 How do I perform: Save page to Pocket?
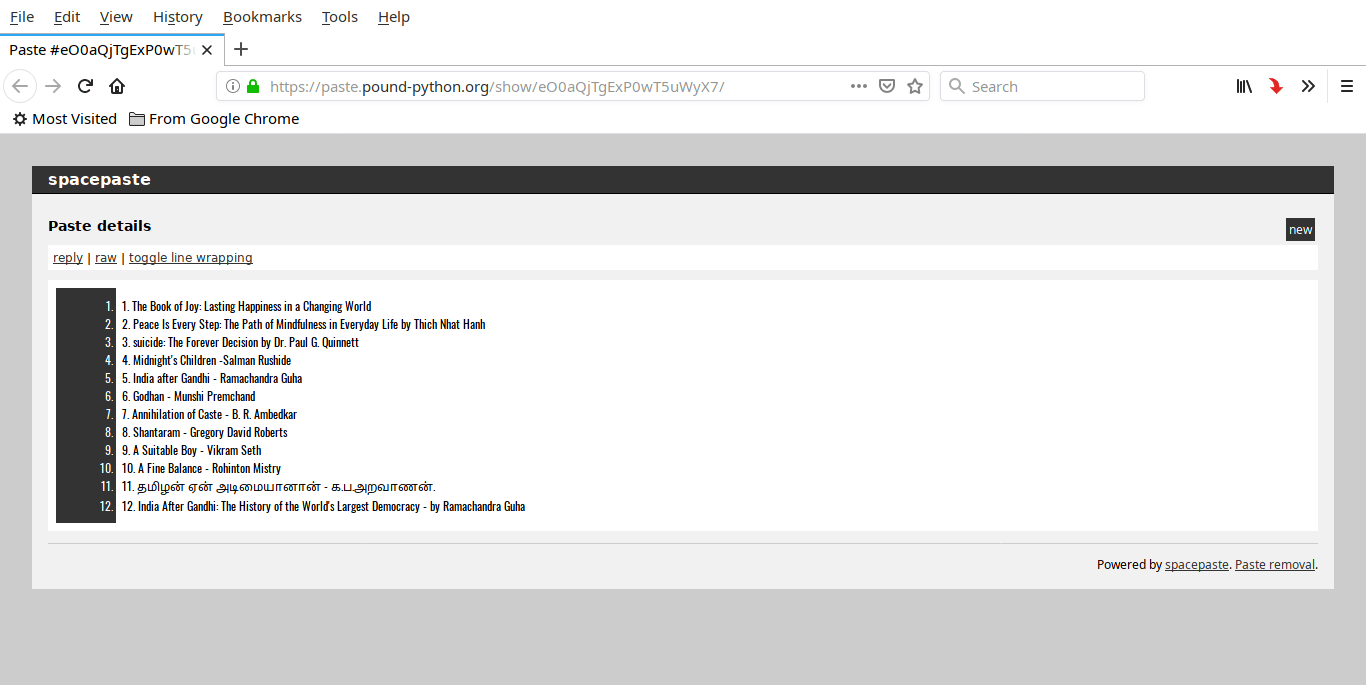click(x=886, y=86)
